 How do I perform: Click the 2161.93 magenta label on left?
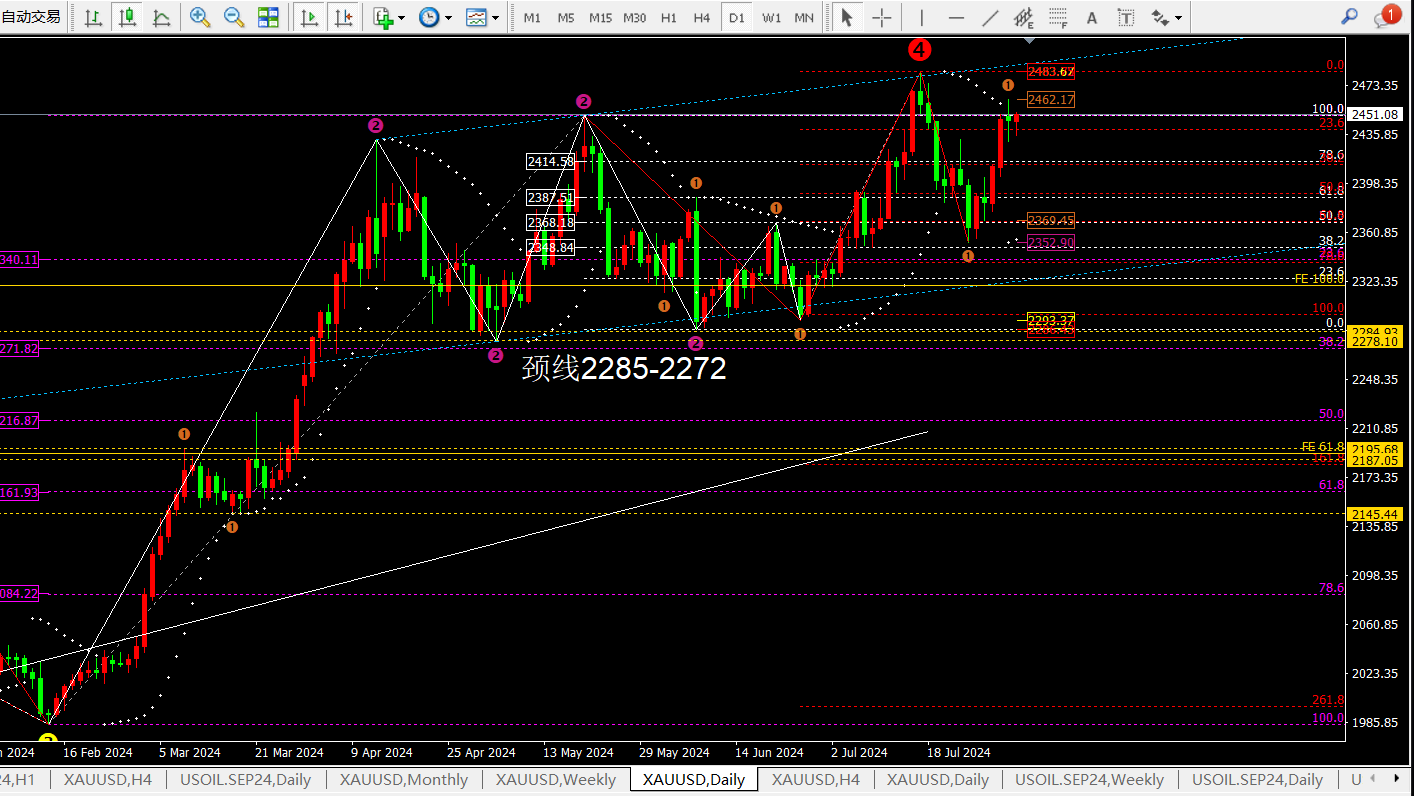pos(19,492)
